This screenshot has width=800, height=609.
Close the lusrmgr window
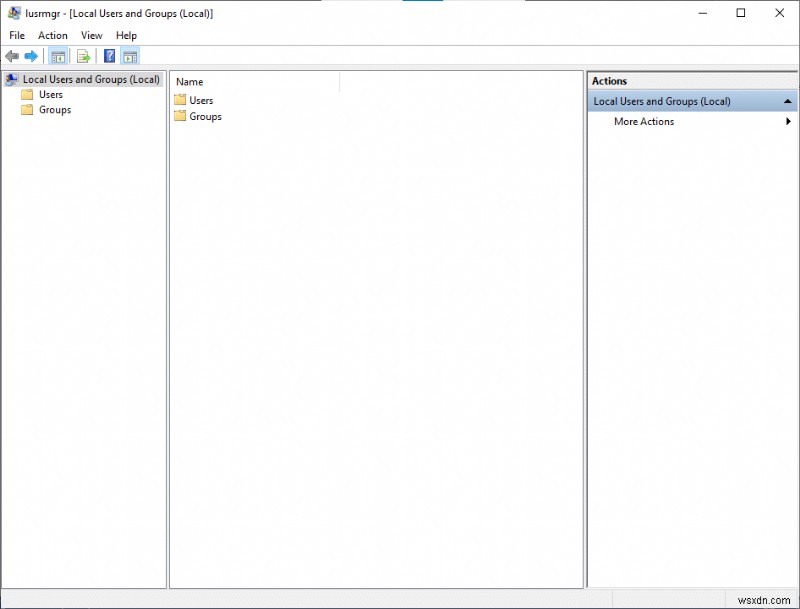[x=780, y=13]
